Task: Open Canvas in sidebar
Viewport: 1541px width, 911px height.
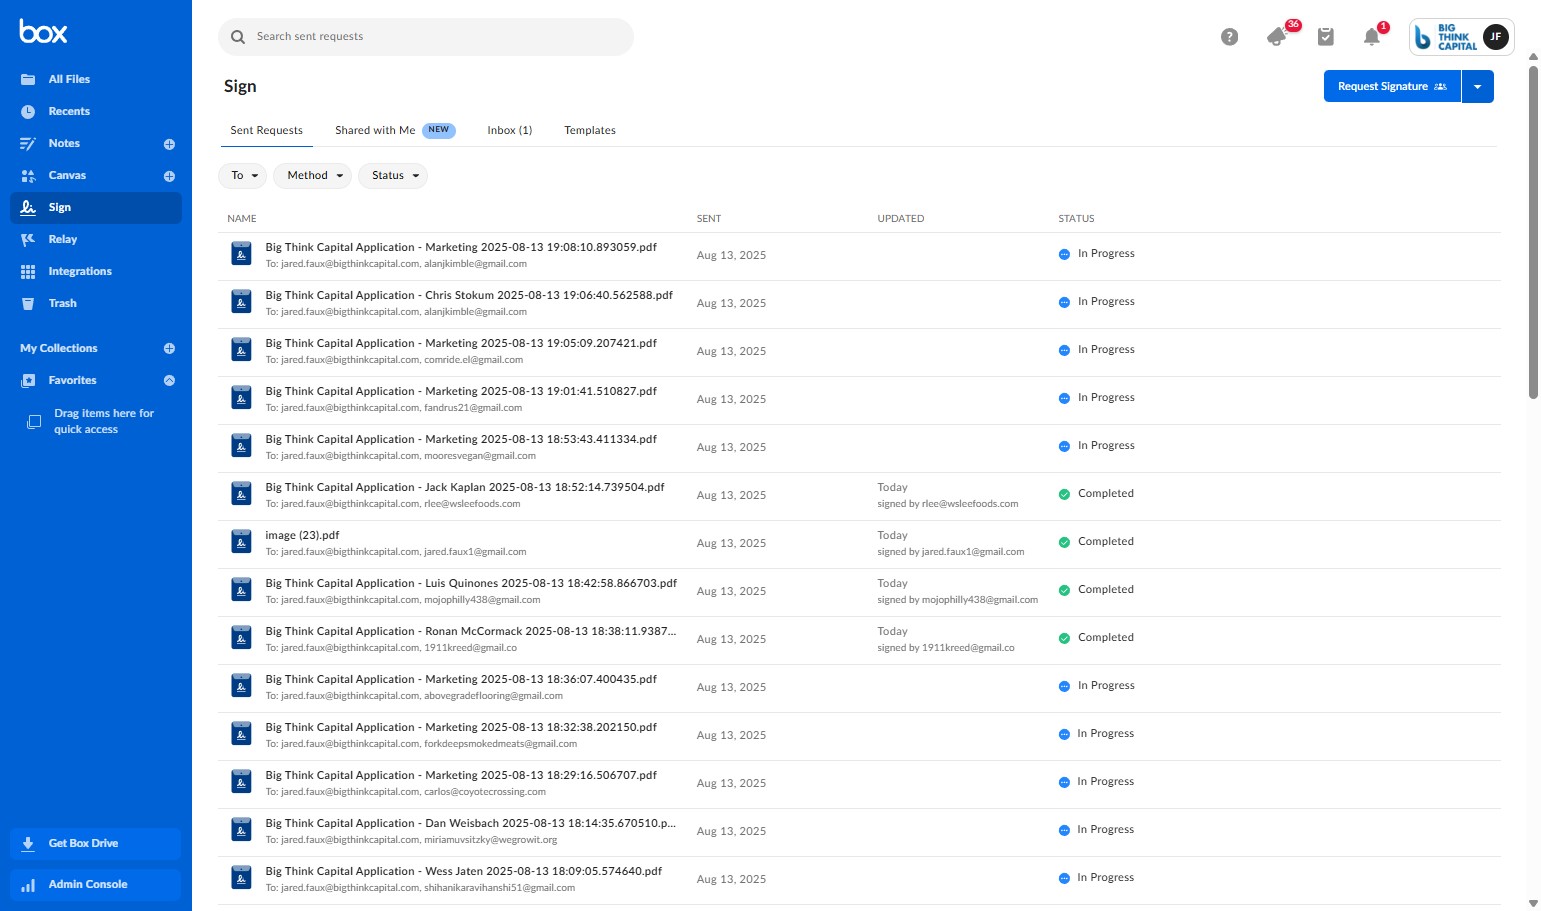Action: 67,175
